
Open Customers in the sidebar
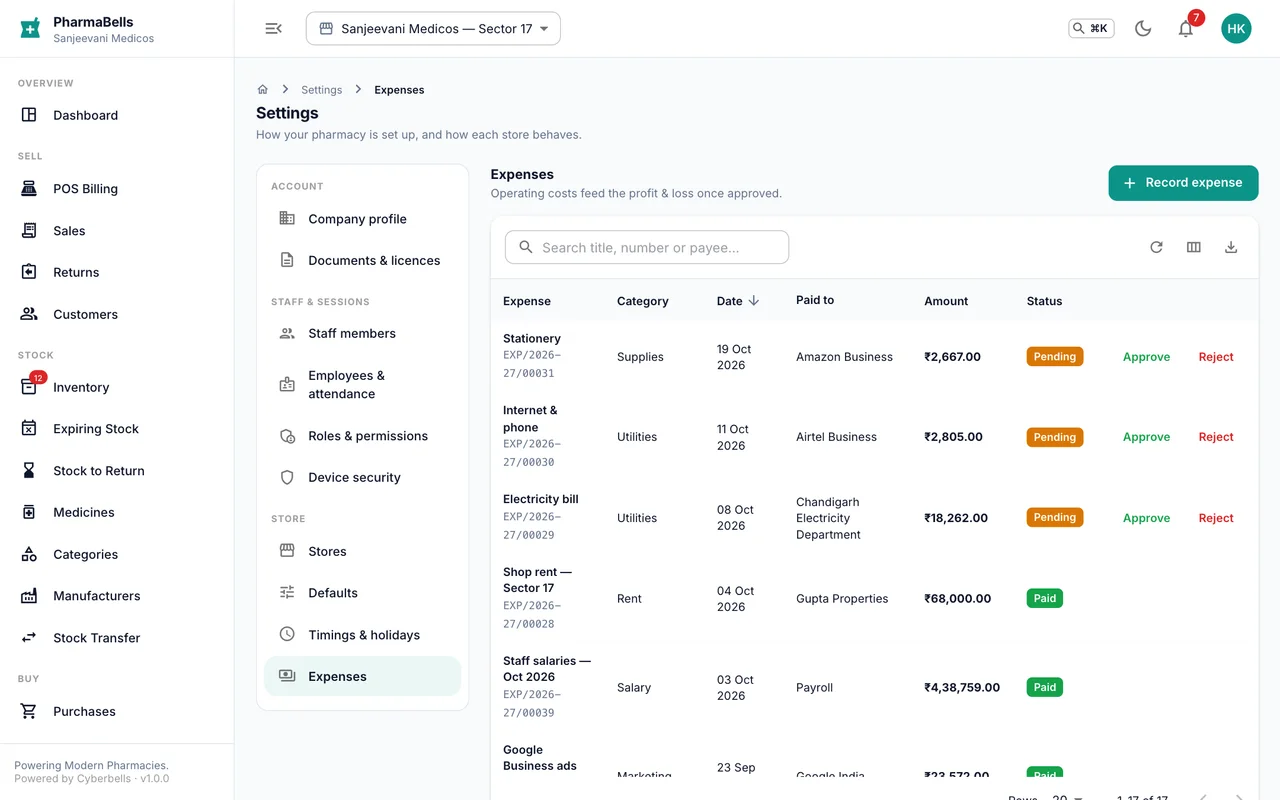click(117, 314)
